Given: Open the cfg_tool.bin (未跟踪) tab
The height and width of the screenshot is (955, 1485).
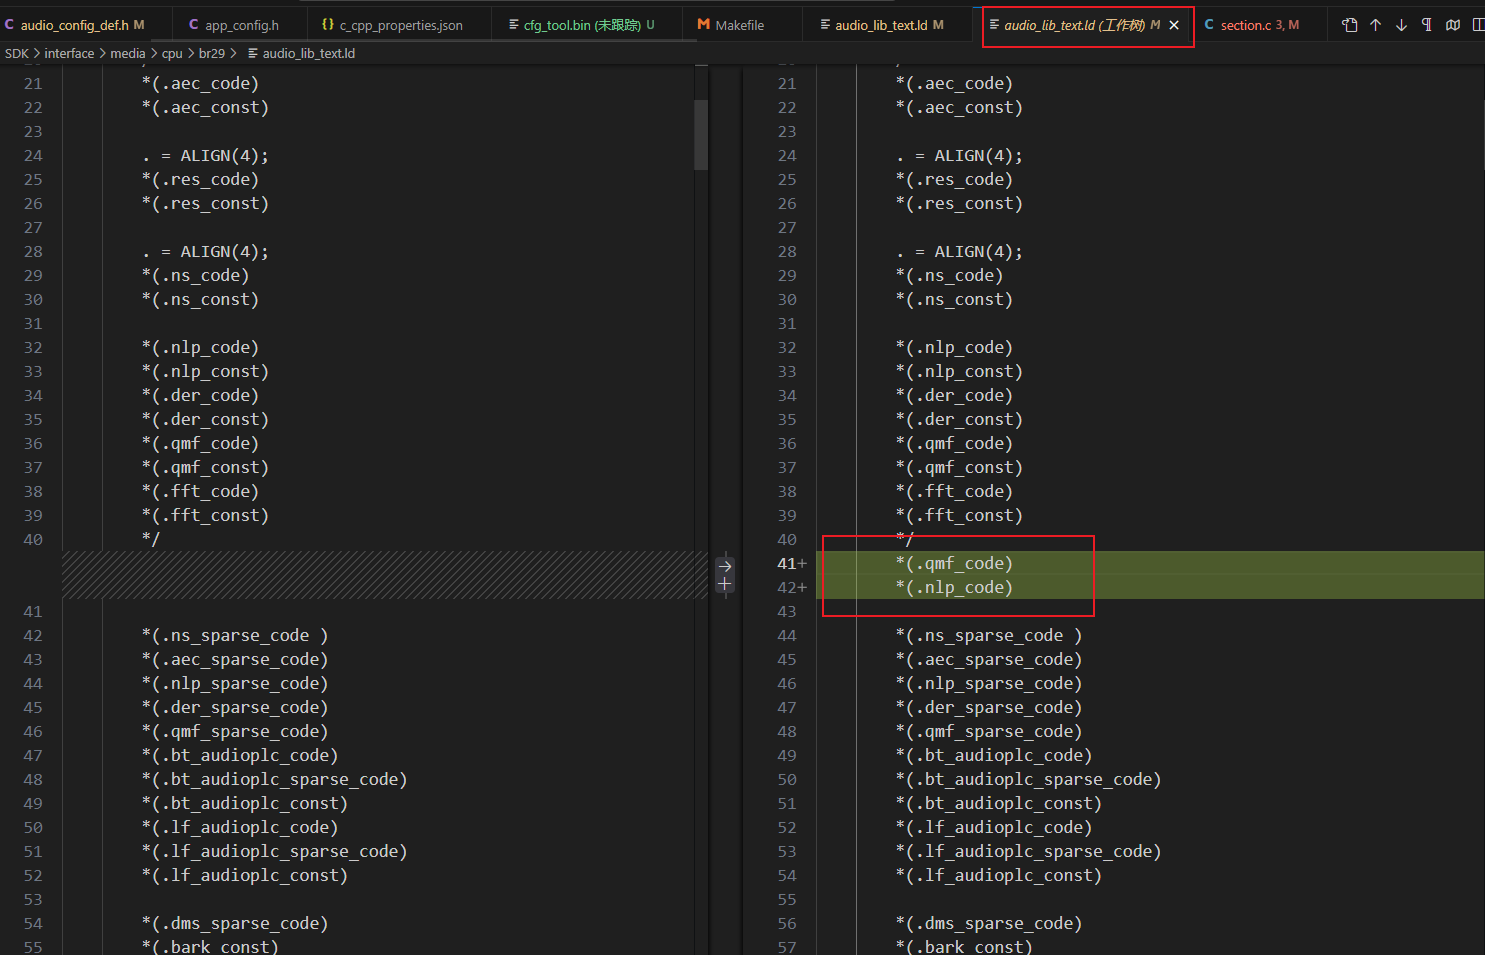Looking at the screenshot, I should (x=588, y=25).
